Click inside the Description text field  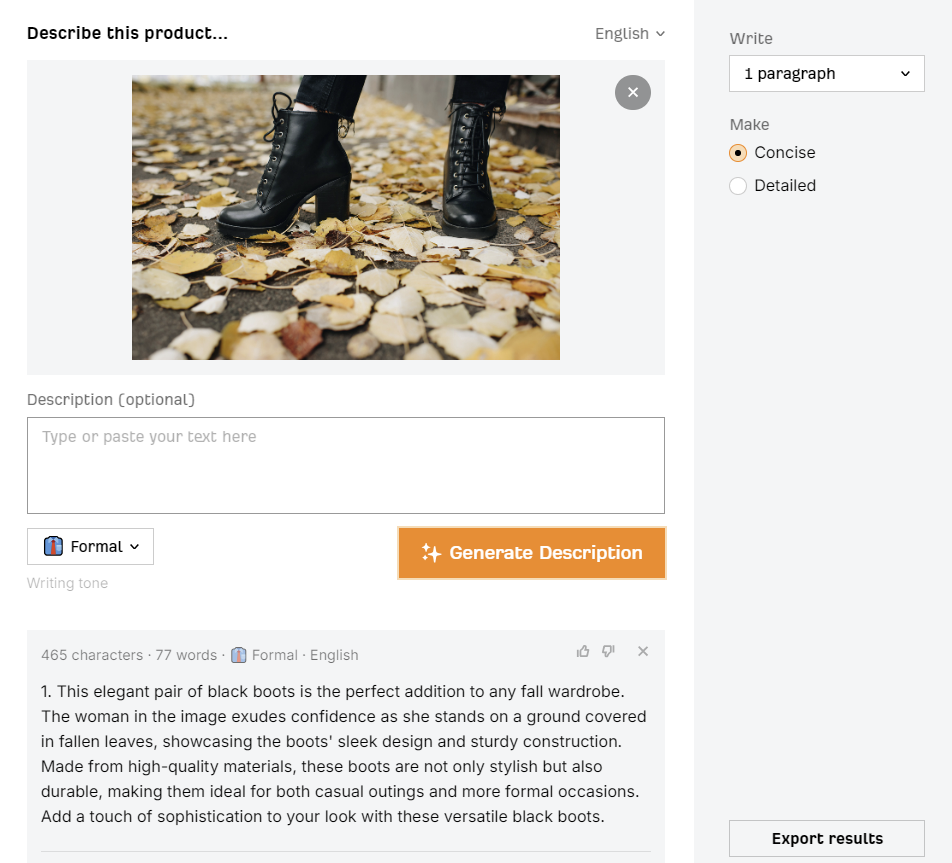[345, 465]
